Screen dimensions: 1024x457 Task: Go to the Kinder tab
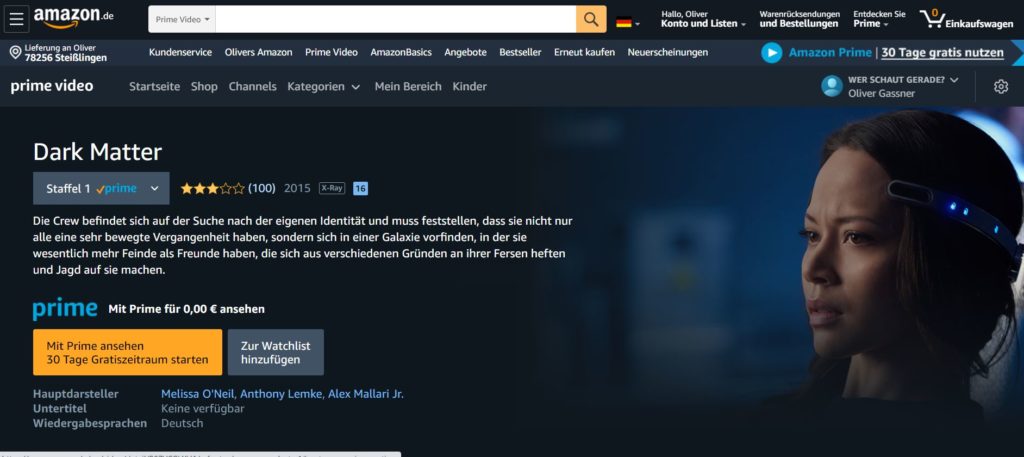(470, 86)
